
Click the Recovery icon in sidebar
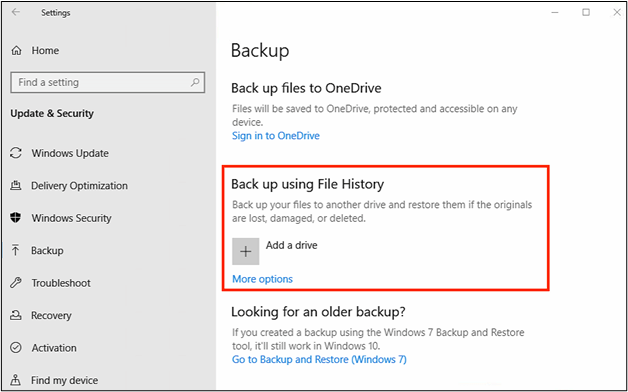tap(16, 316)
